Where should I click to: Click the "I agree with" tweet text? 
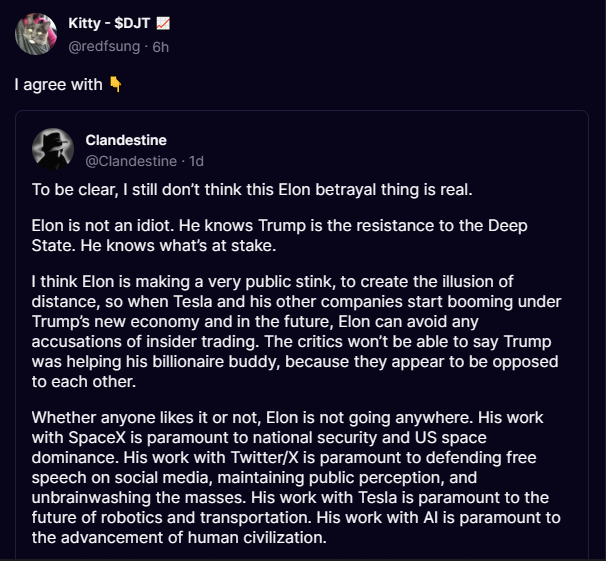[59, 85]
